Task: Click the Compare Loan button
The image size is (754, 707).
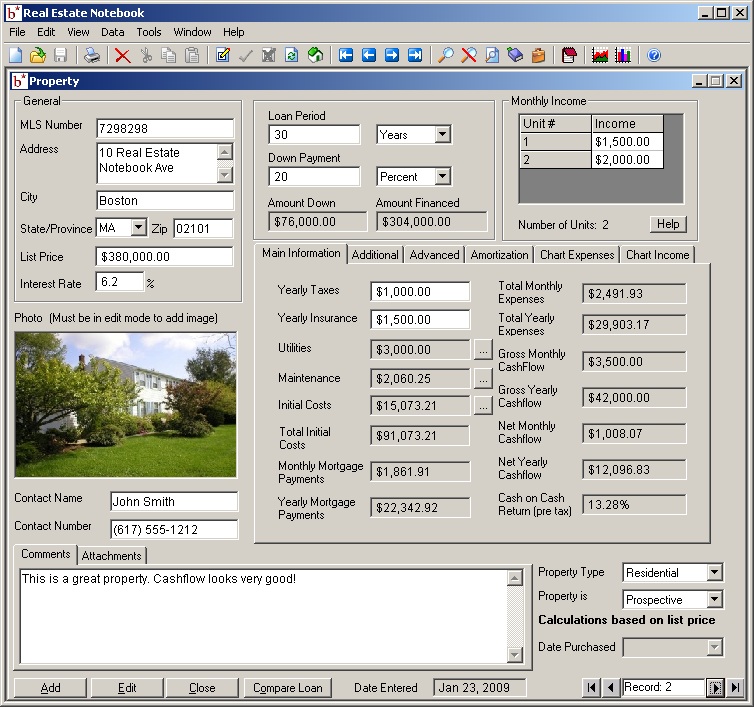Action: [x=288, y=688]
